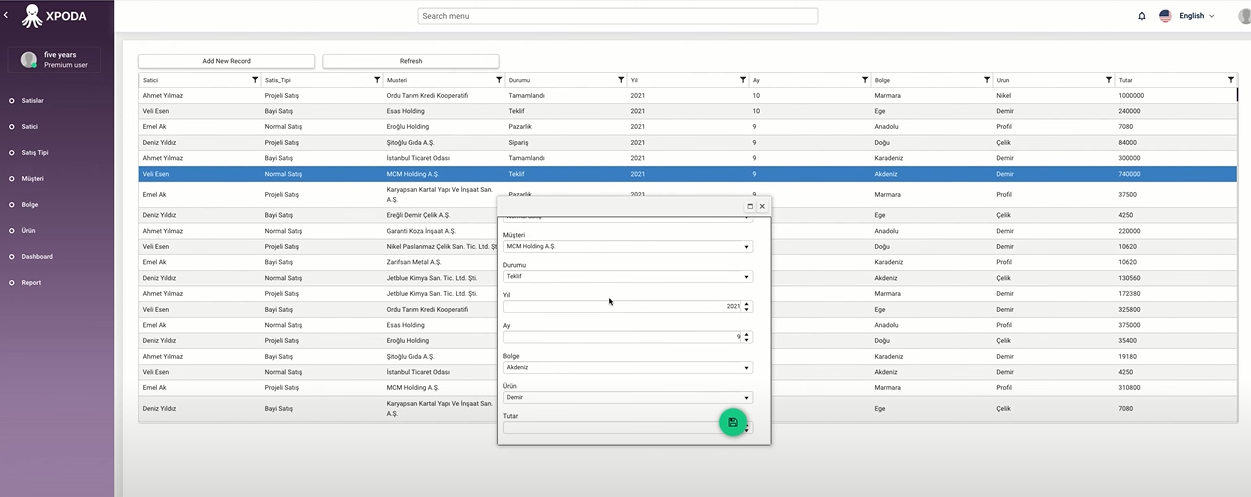Open the notifications bell icon
This screenshot has width=1251, height=497.
[1142, 16]
